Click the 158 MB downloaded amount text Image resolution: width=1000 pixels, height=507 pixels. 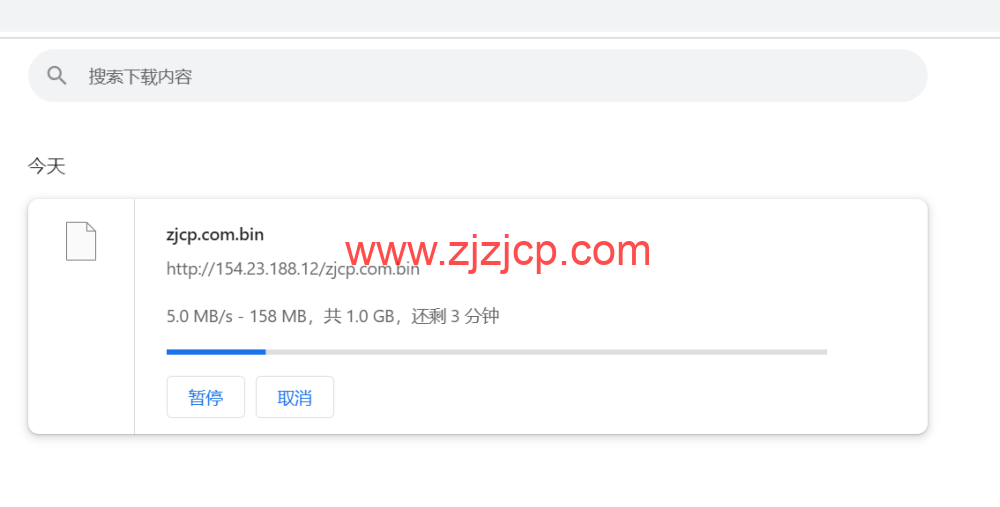278,316
